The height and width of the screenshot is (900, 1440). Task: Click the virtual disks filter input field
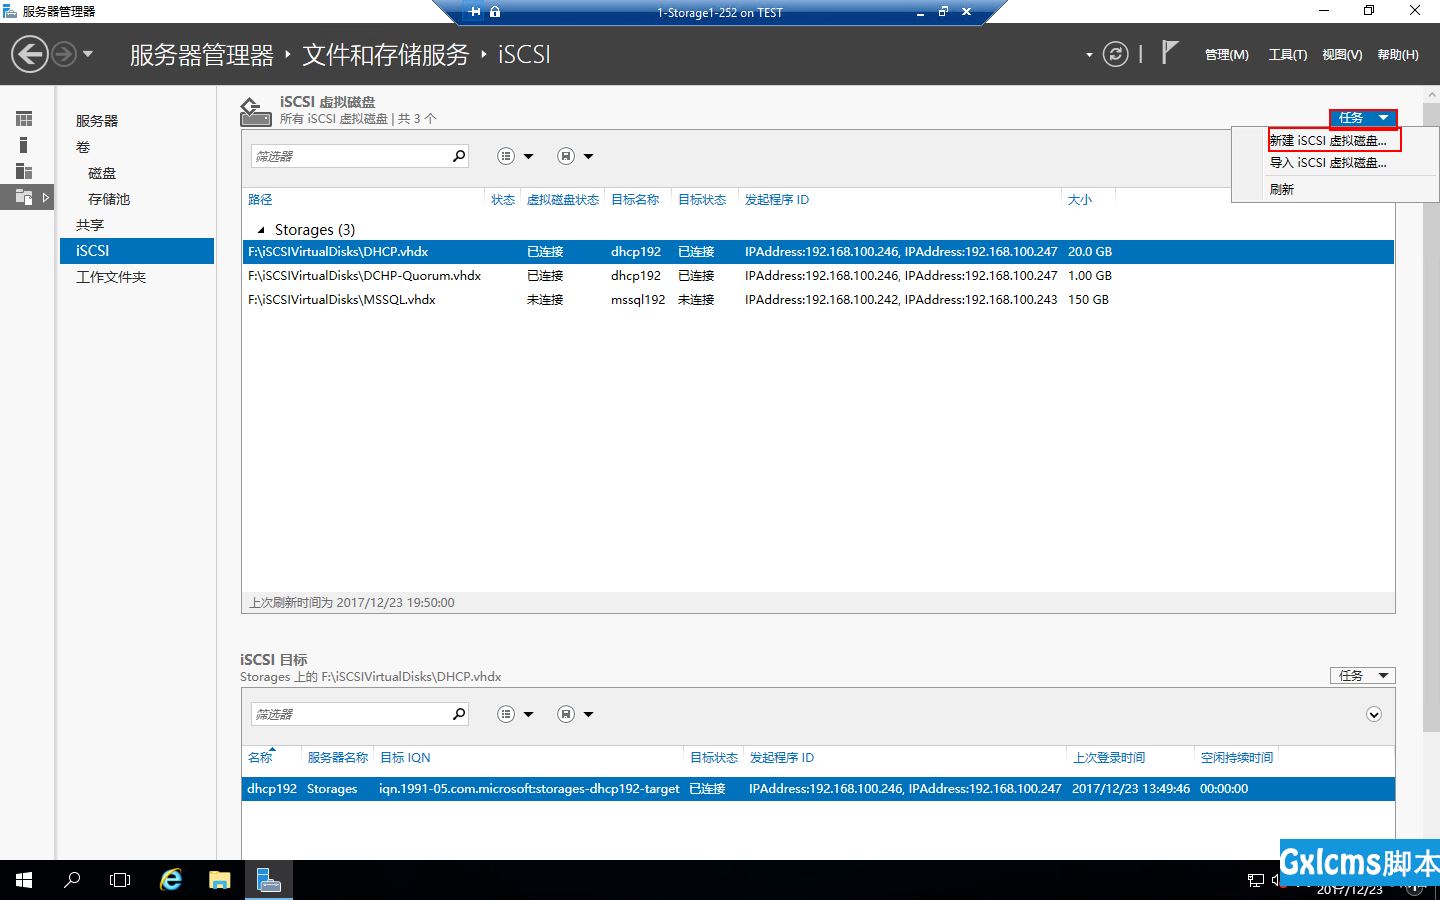350,156
